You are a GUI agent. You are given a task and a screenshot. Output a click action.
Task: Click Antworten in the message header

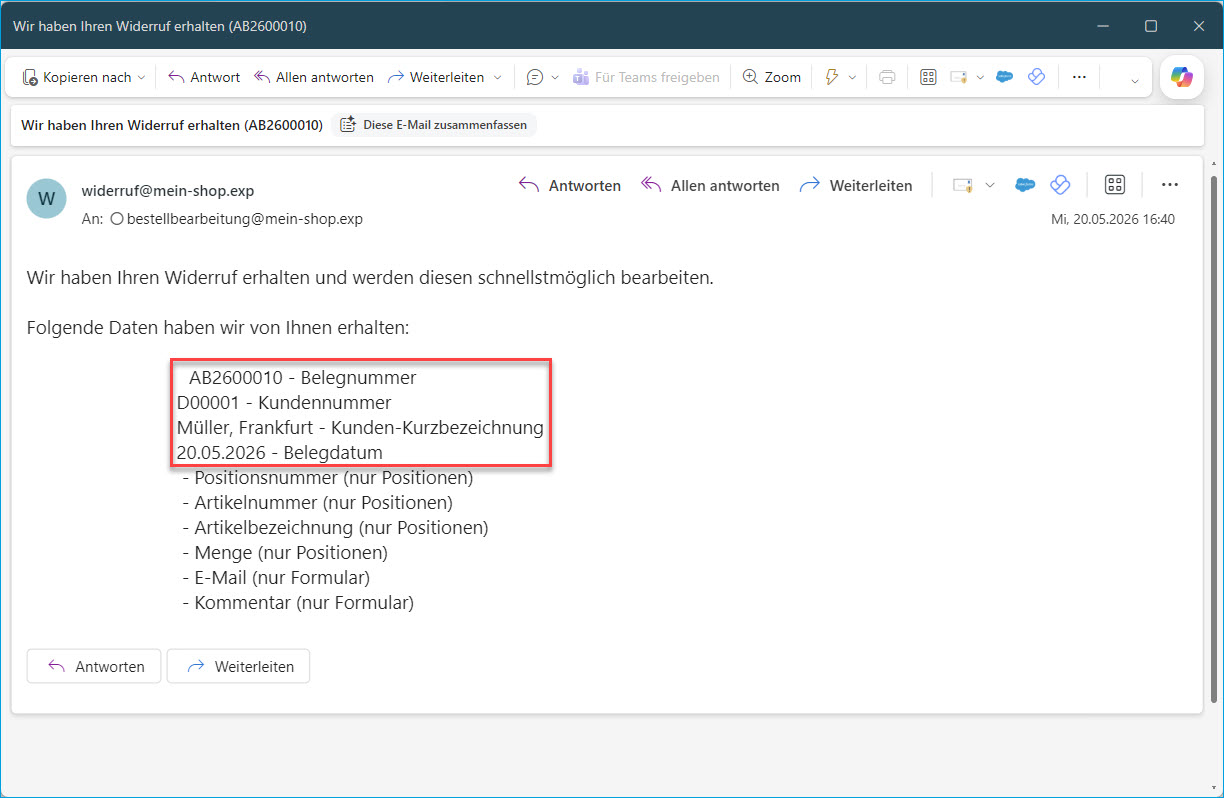570,185
